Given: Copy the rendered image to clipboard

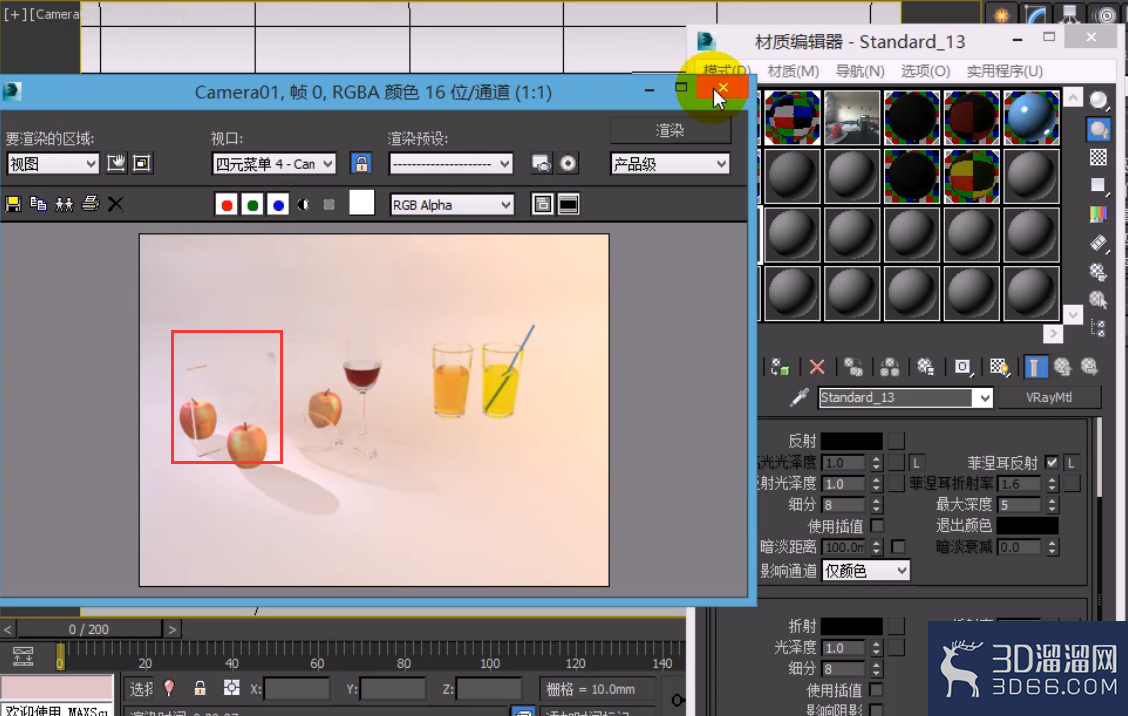Looking at the screenshot, I should 38,204.
